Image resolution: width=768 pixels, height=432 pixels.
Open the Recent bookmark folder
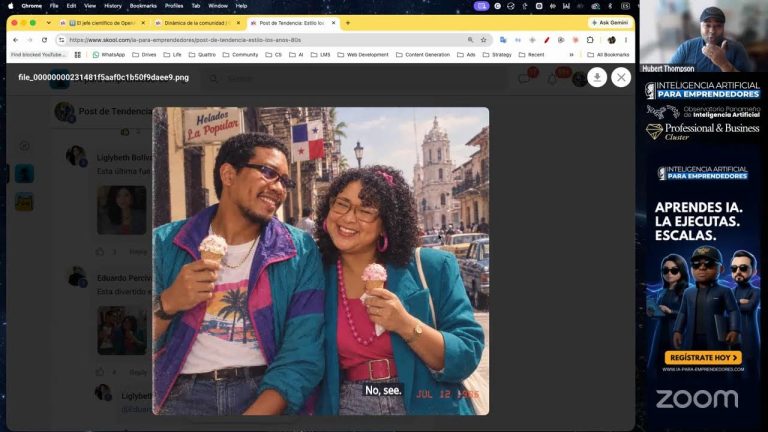[531, 55]
